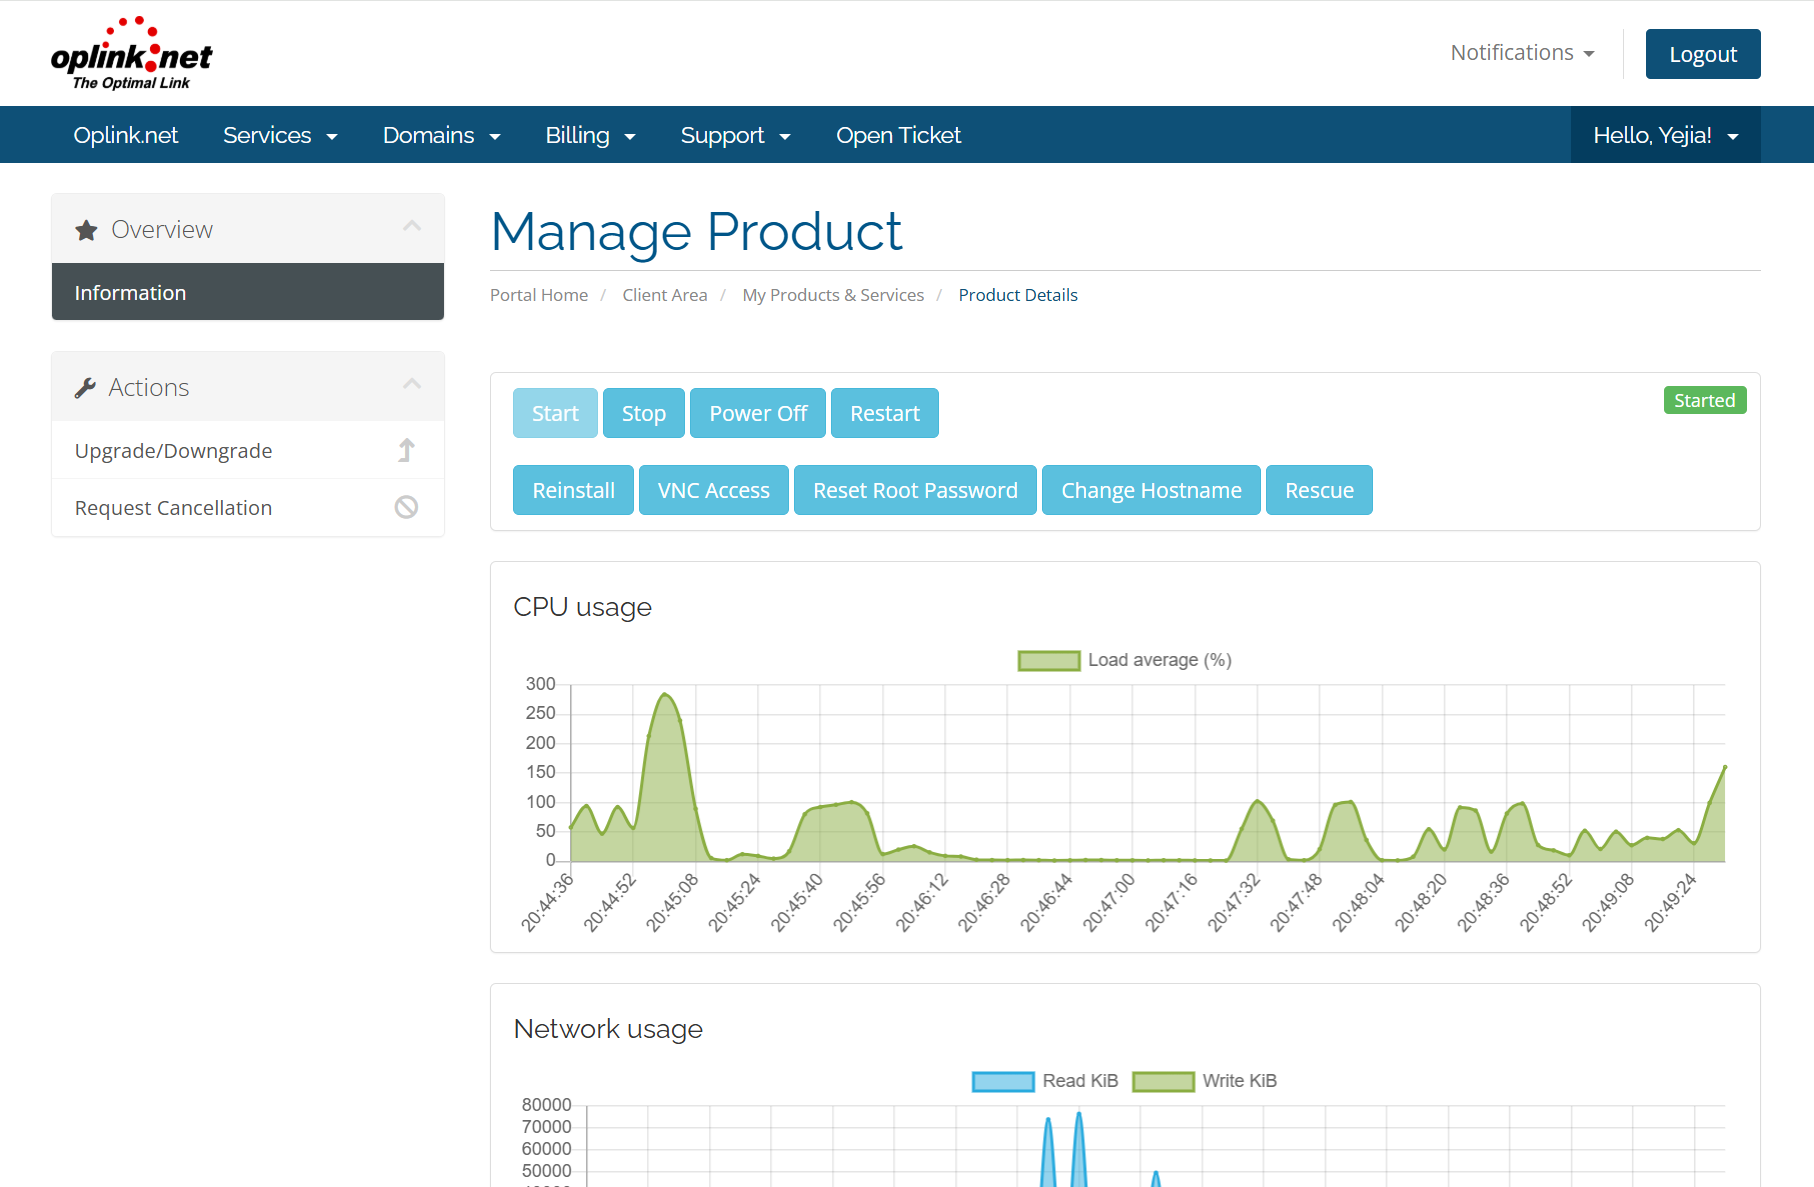Select the Information sidebar item

248,292
